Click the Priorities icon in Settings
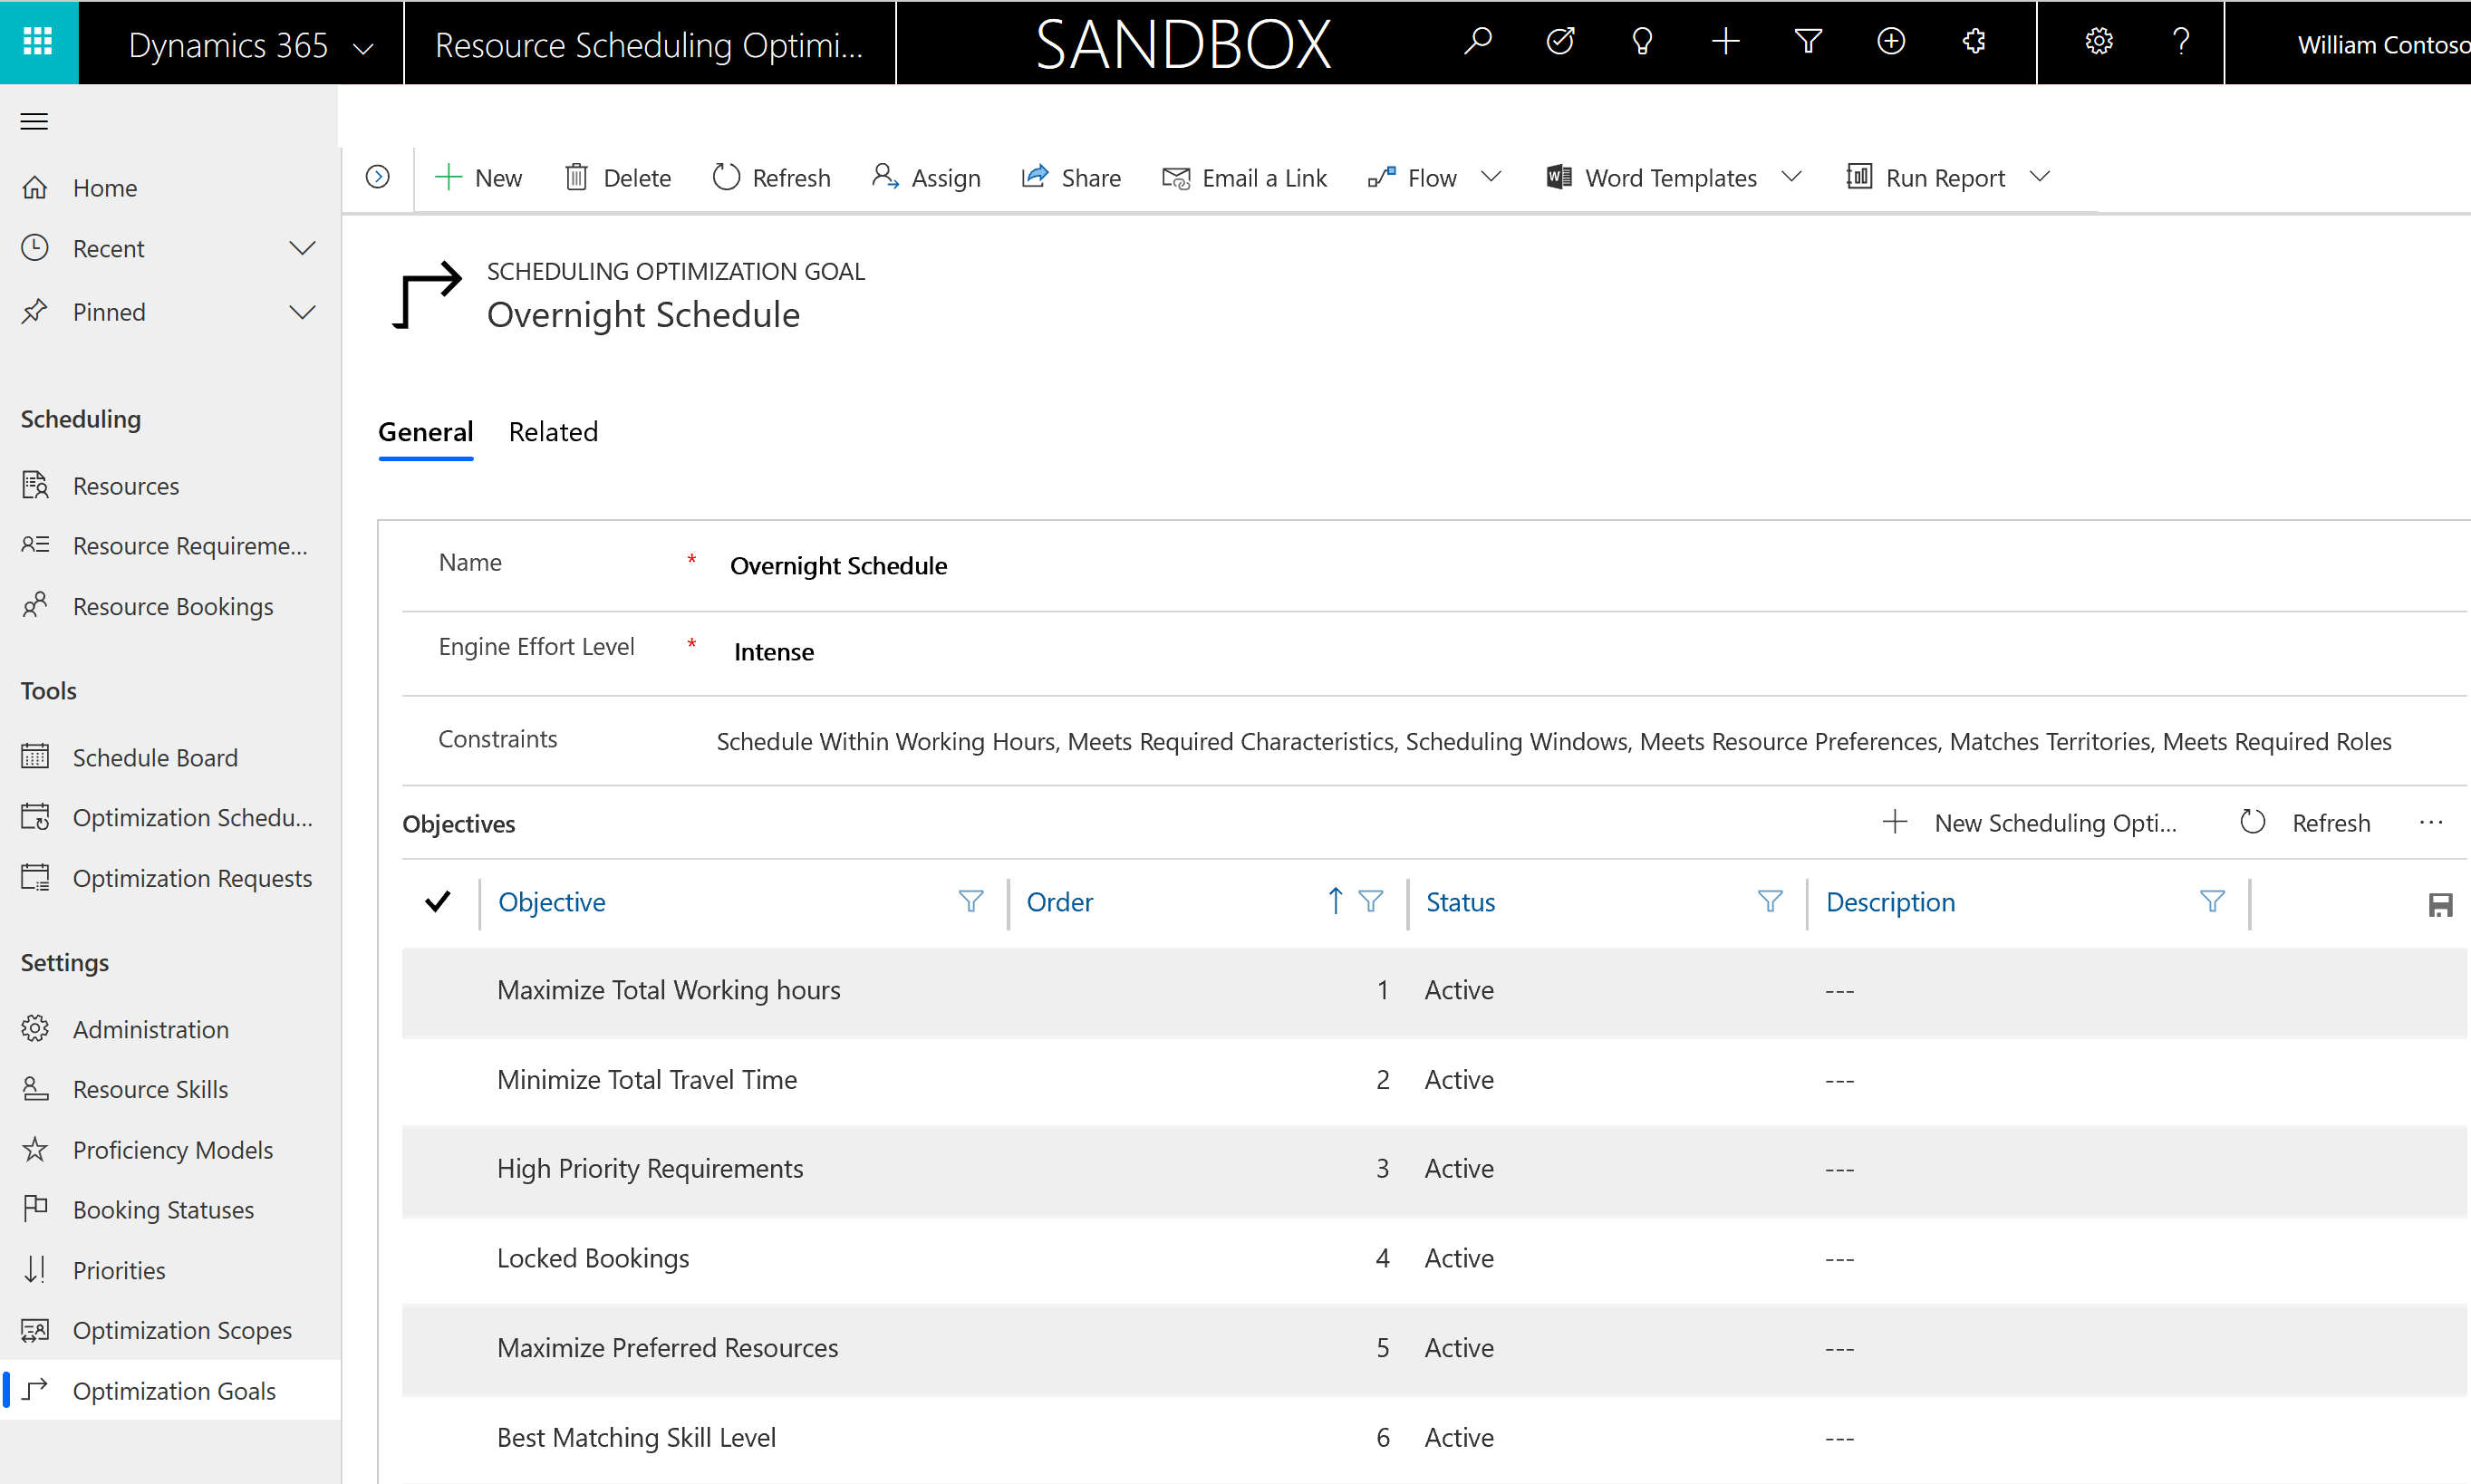Viewport: 2471px width, 1484px height. click(x=37, y=1268)
